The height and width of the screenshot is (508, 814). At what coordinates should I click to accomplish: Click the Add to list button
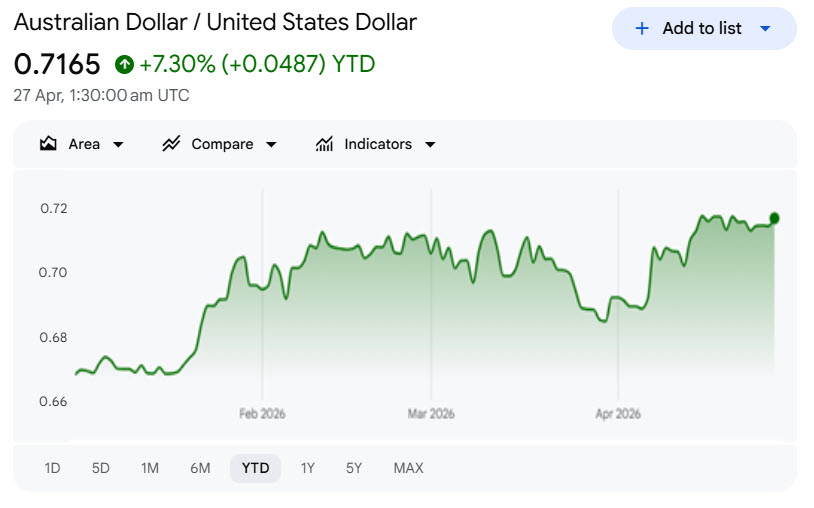click(x=702, y=29)
